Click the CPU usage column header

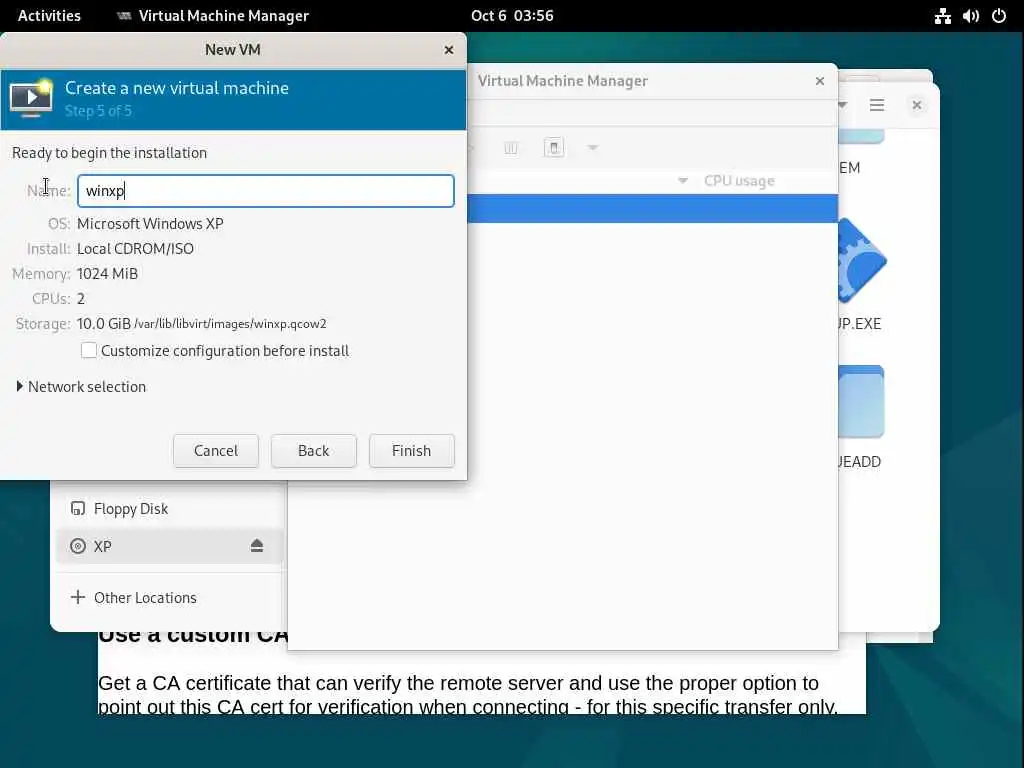coord(739,181)
